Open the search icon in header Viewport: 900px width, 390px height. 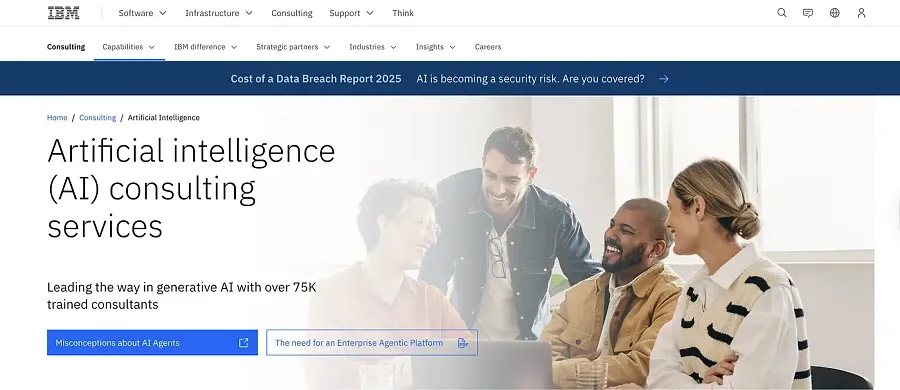click(782, 13)
